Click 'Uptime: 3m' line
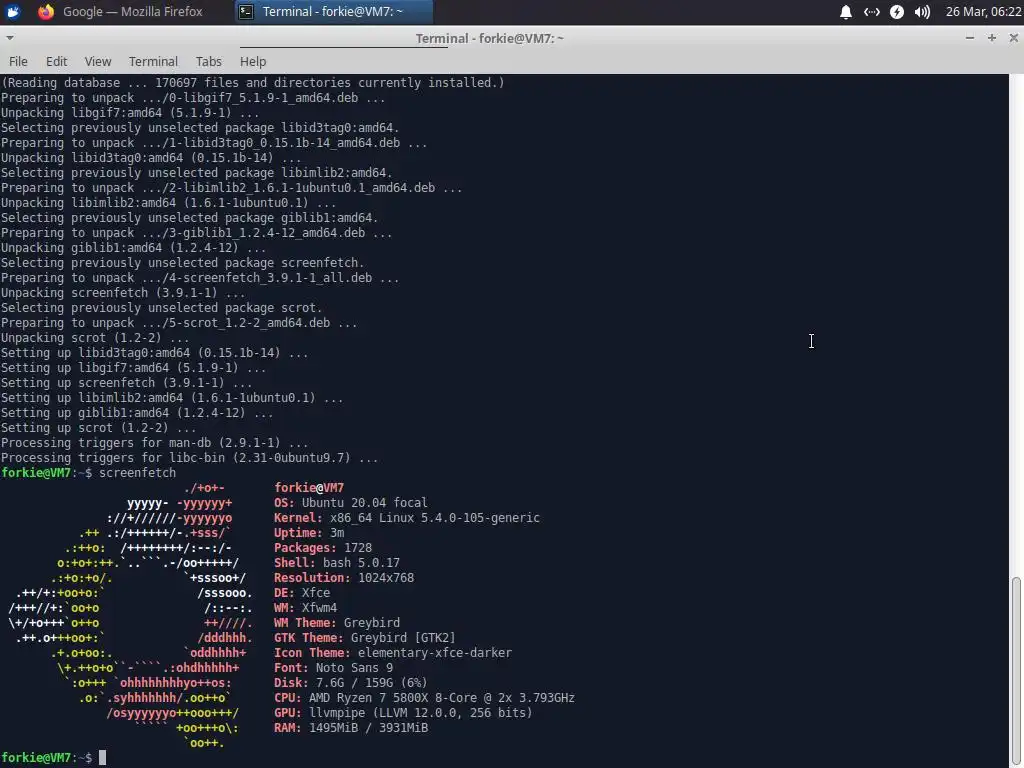Image resolution: width=1024 pixels, height=768 pixels. [309, 533]
